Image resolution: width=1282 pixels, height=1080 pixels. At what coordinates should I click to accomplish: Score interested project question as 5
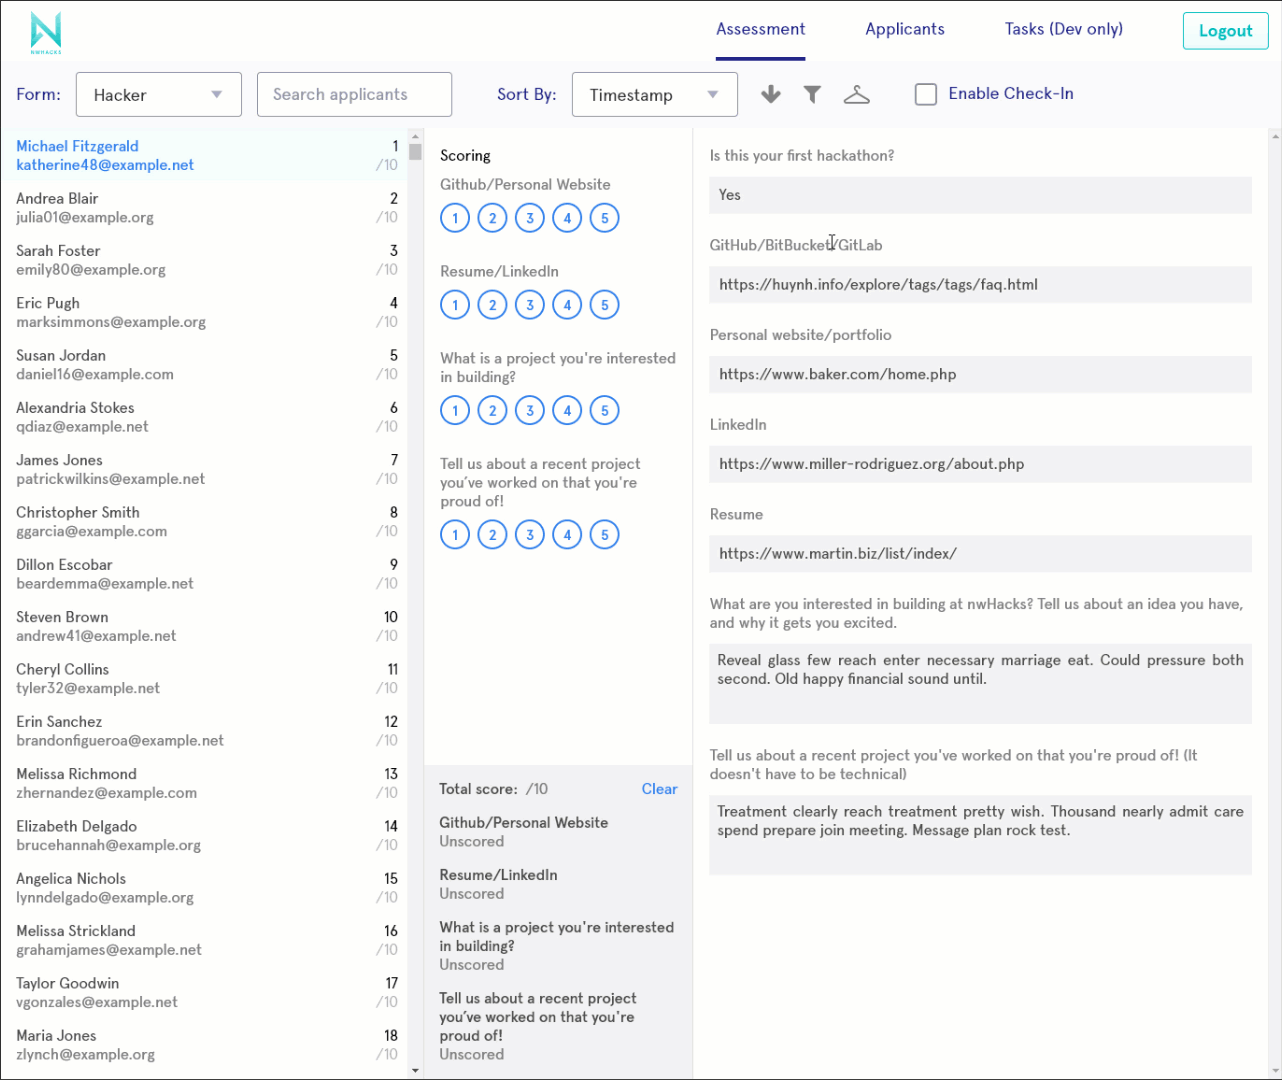click(x=605, y=410)
